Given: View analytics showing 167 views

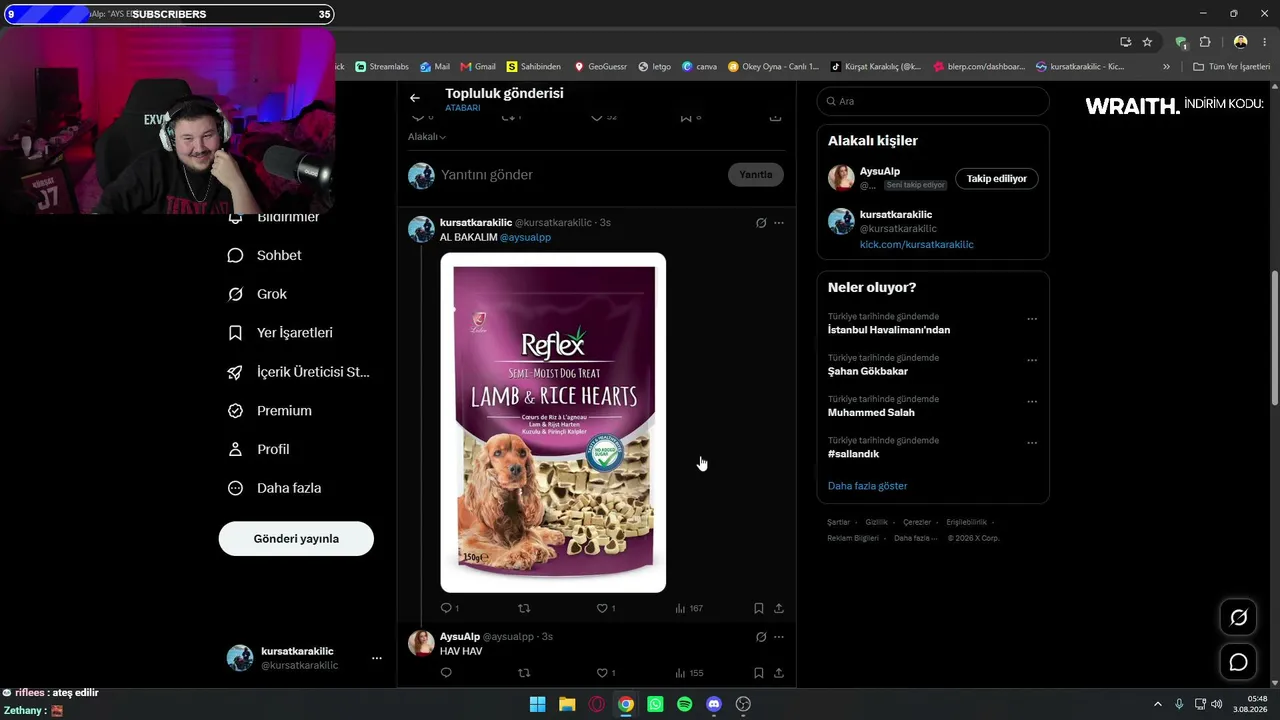Looking at the screenshot, I should pyautogui.click(x=689, y=608).
